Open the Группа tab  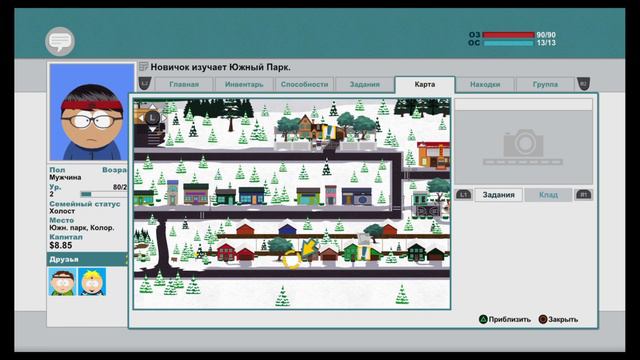tap(545, 84)
